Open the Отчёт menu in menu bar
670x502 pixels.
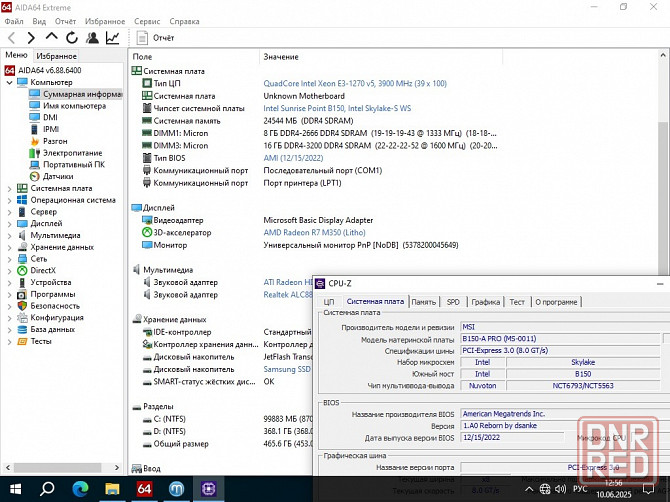click(65, 21)
